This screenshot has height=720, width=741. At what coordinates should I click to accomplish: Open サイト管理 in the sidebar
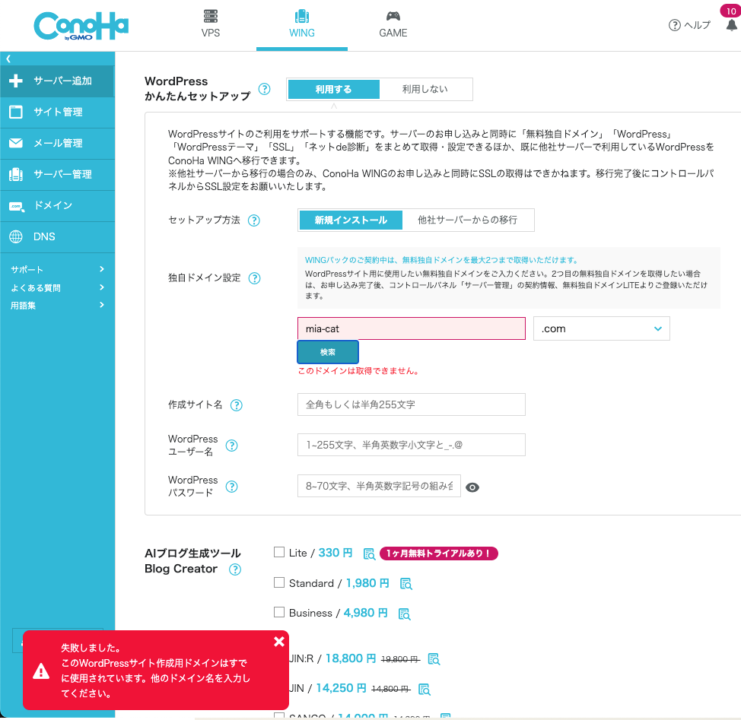tap(57, 112)
